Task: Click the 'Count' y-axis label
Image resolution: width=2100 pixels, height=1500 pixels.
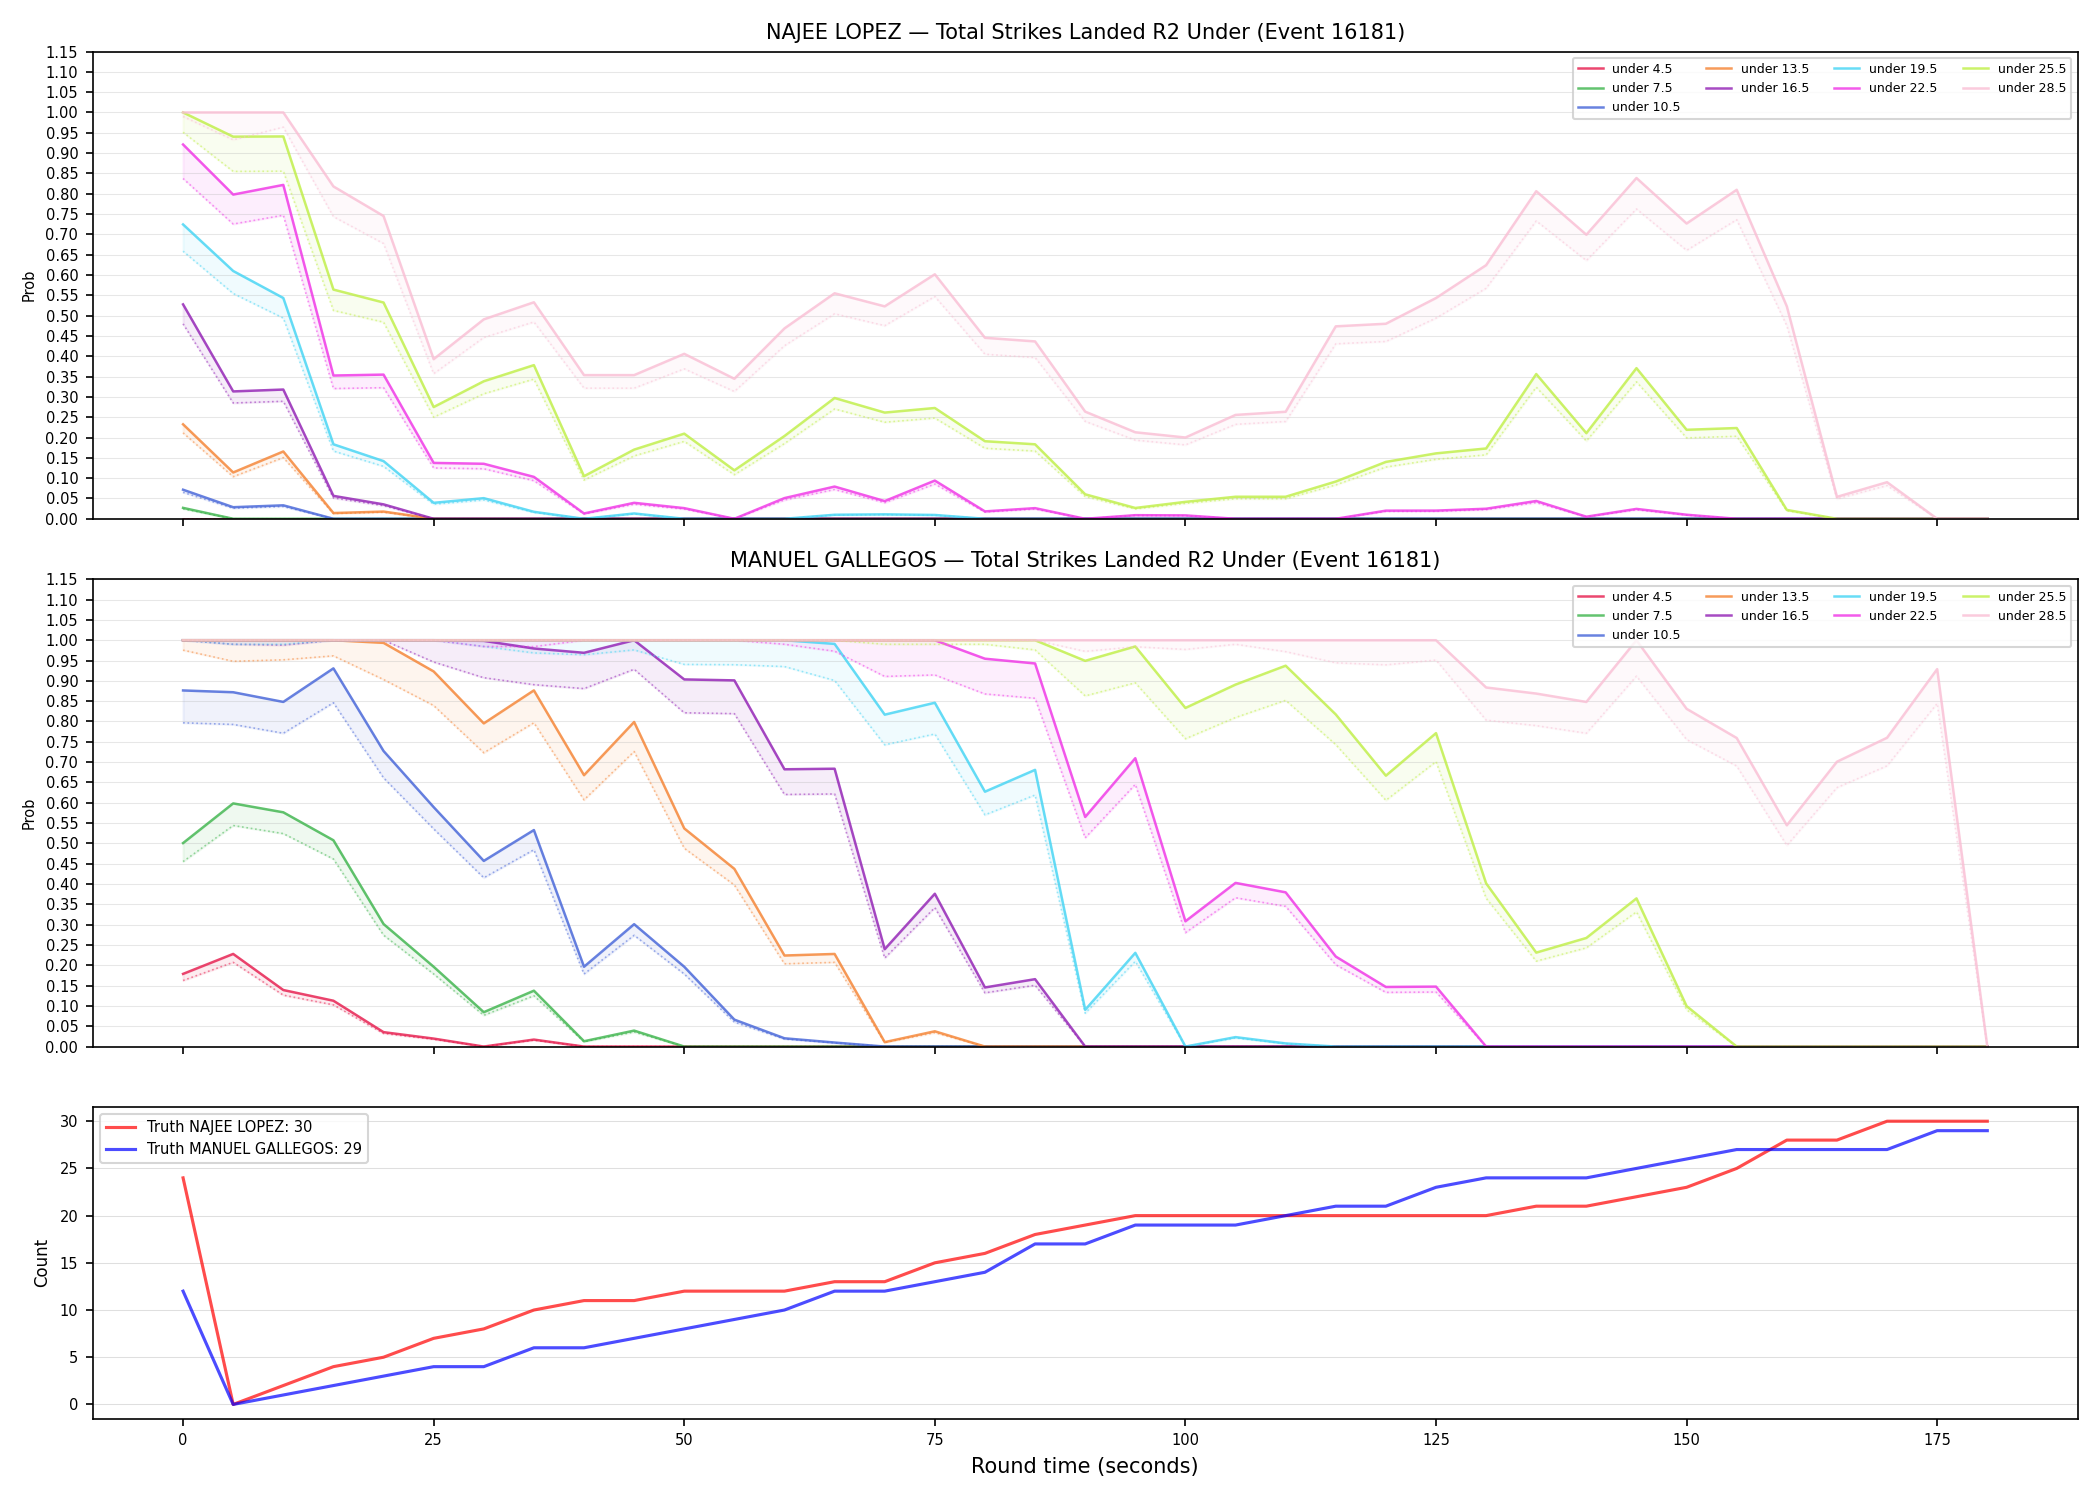Action: [x=41, y=1263]
